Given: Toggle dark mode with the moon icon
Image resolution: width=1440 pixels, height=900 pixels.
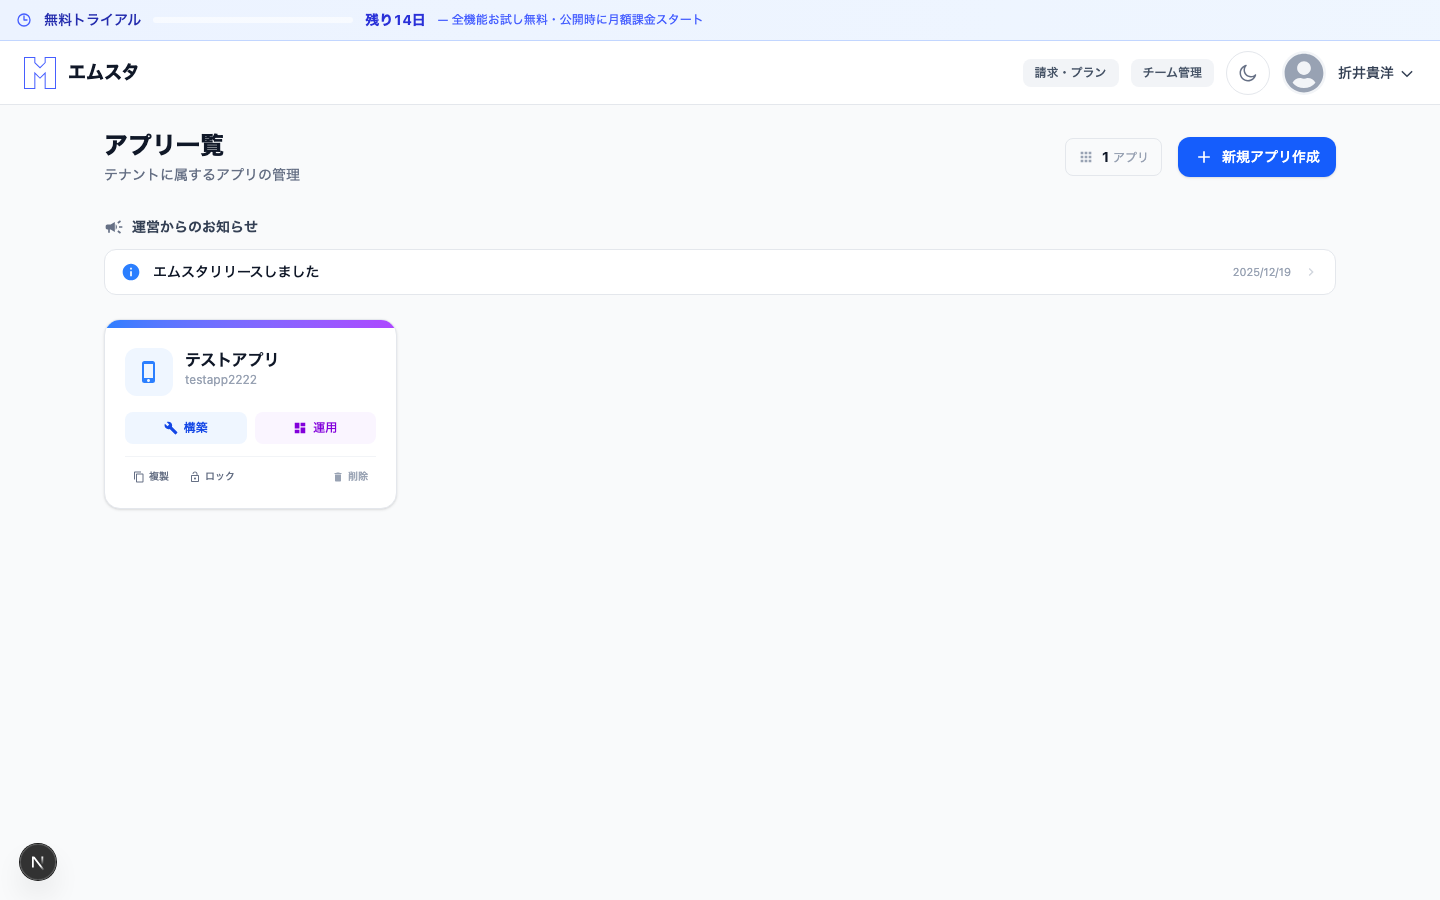Looking at the screenshot, I should point(1248,73).
